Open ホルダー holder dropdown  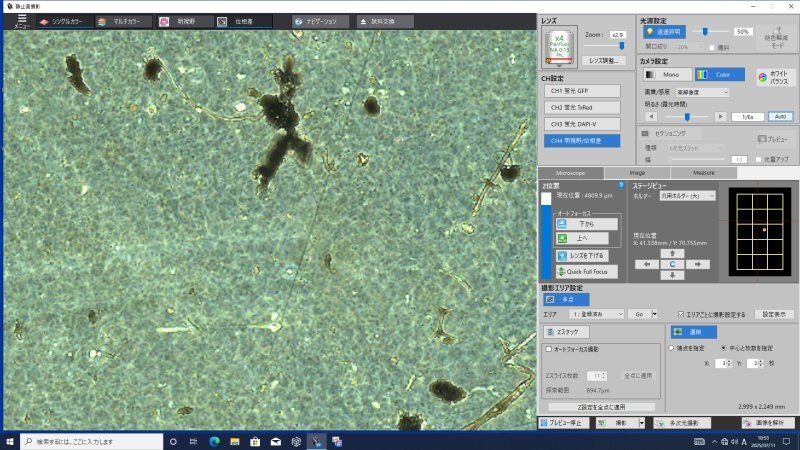click(687, 196)
